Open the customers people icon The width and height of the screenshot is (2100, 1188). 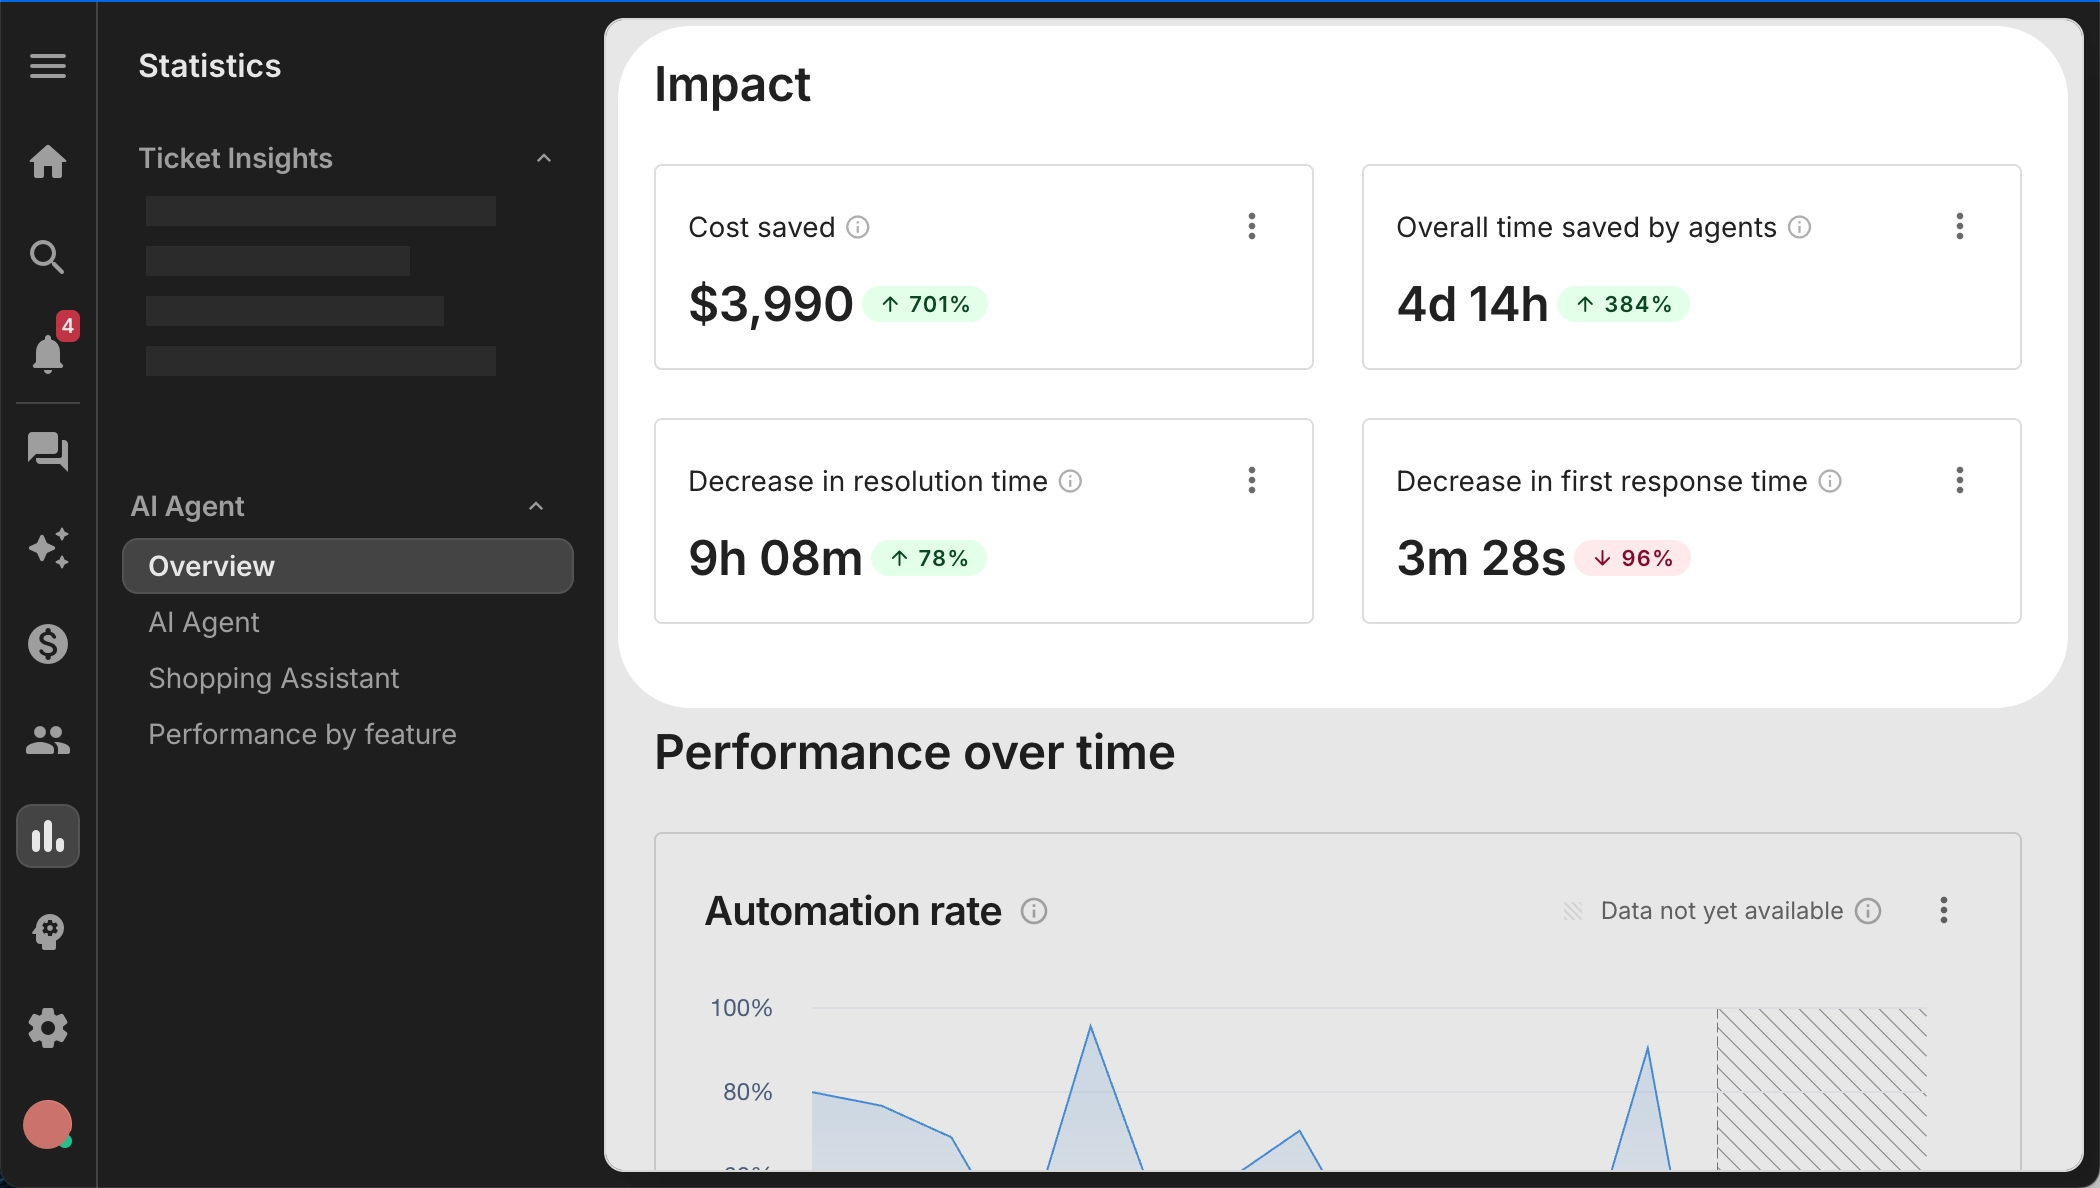pyautogui.click(x=48, y=740)
